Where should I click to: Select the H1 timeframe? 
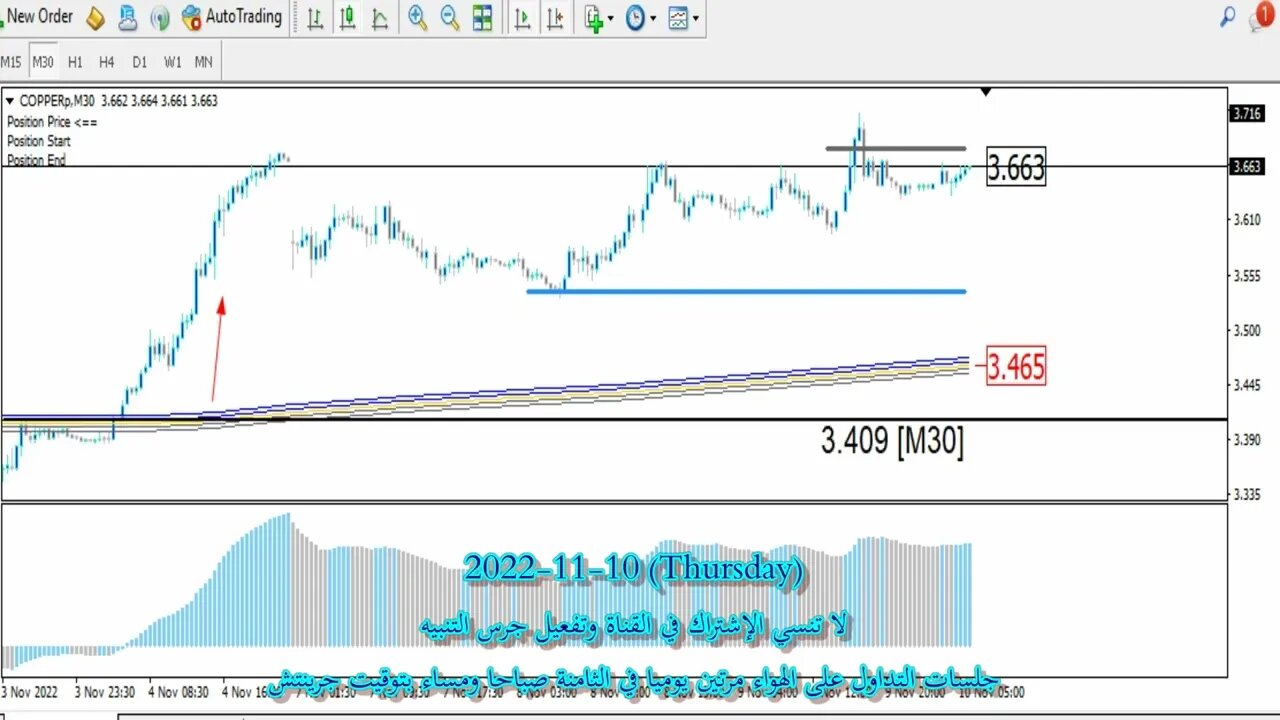75,62
